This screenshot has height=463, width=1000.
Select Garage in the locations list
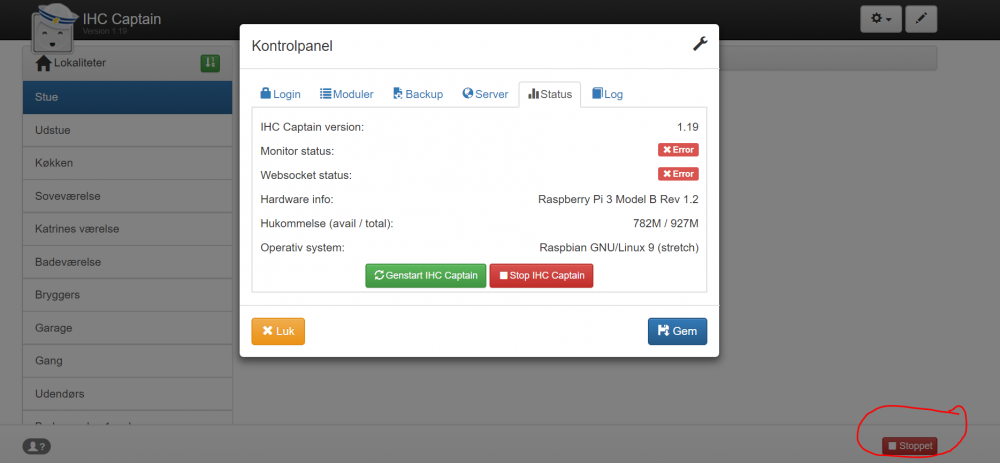click(x=128, y=328)
